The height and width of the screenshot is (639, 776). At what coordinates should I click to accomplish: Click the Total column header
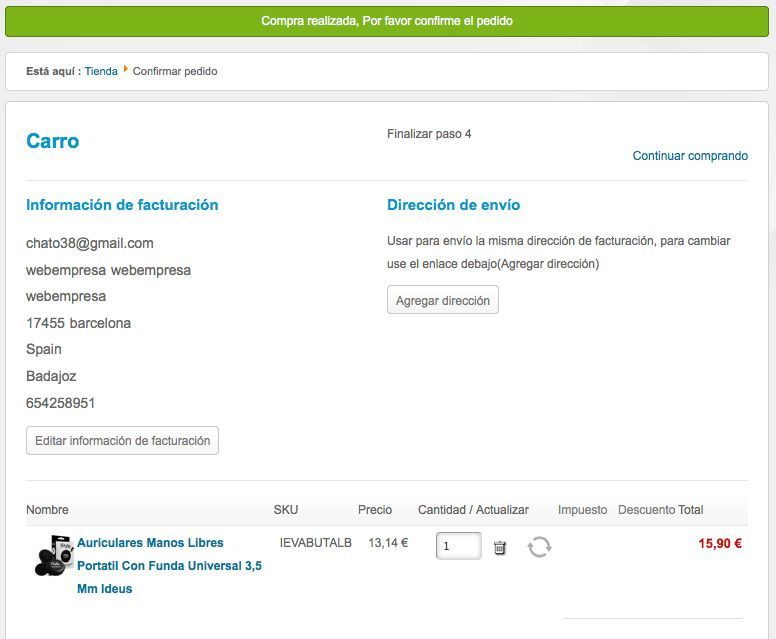coord(690,510)
